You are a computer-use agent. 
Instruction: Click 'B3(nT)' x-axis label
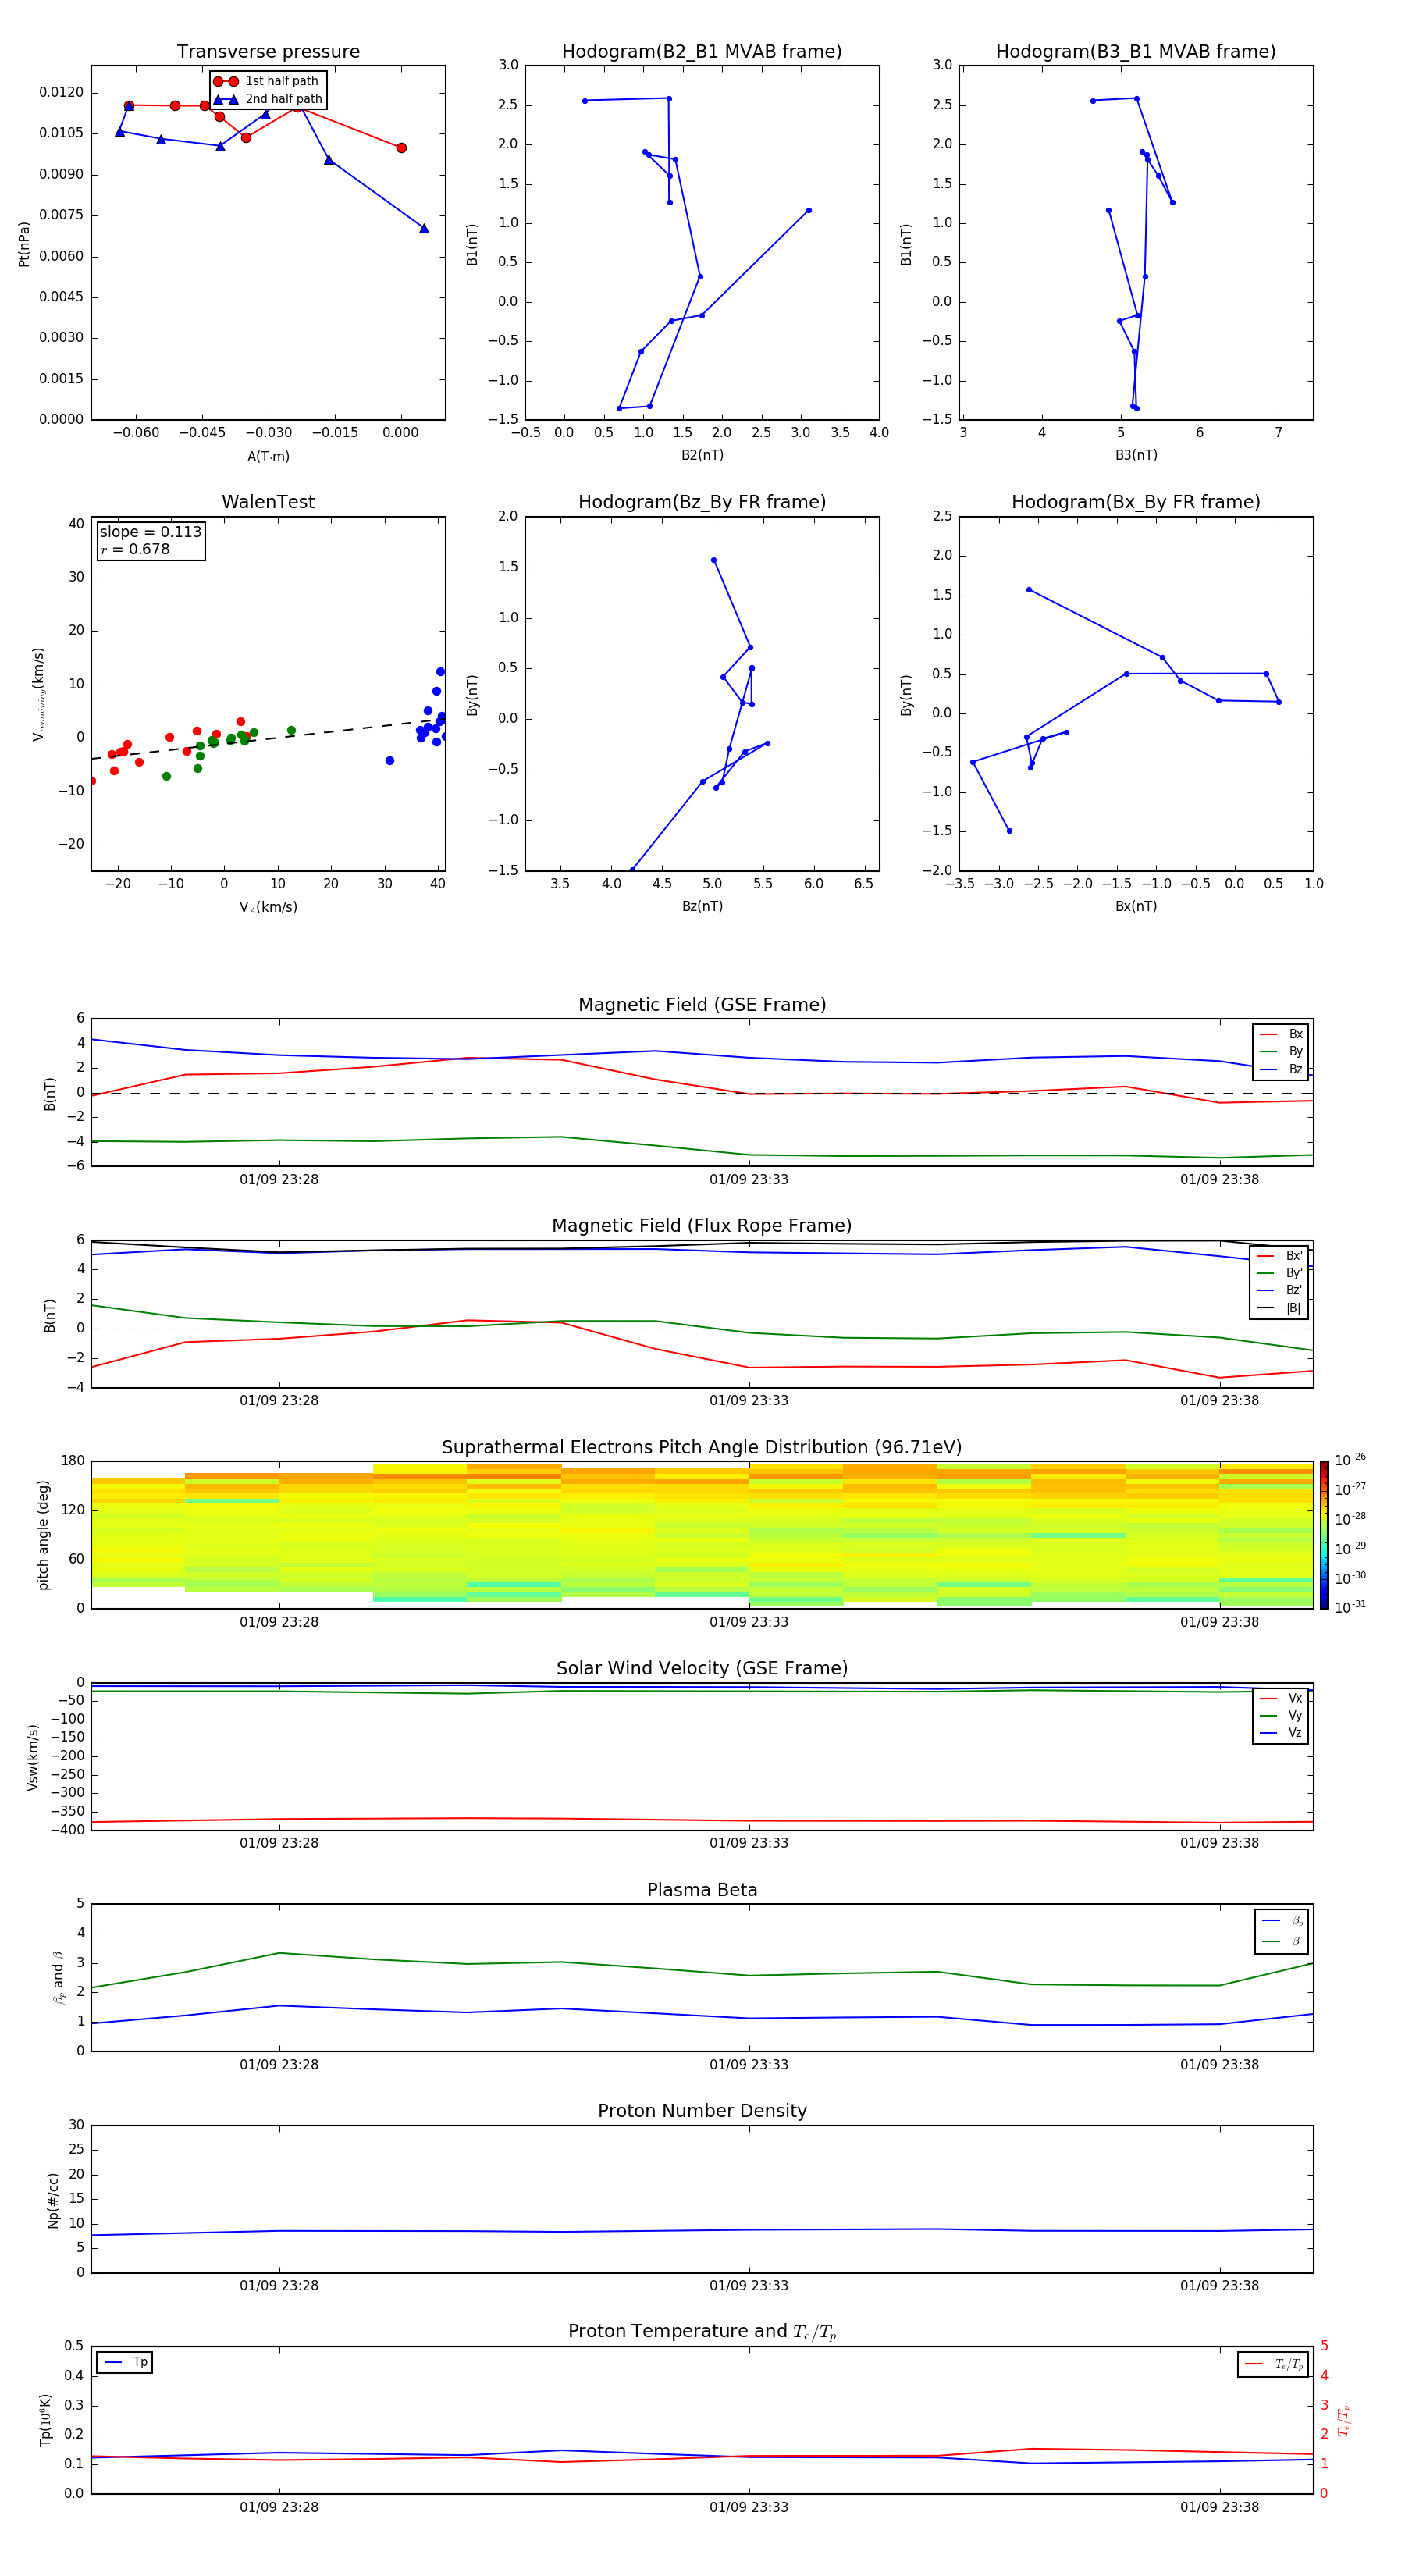(1136, 455)
